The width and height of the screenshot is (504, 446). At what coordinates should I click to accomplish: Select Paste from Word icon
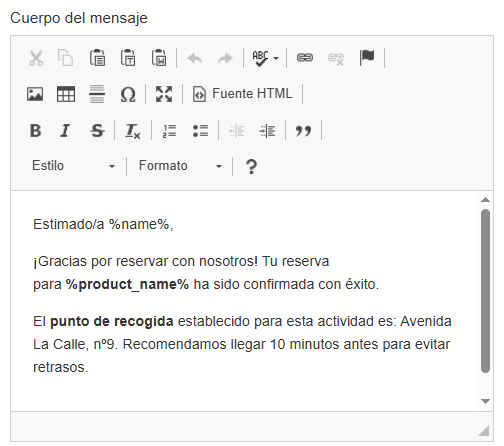(x=159, y=57)
